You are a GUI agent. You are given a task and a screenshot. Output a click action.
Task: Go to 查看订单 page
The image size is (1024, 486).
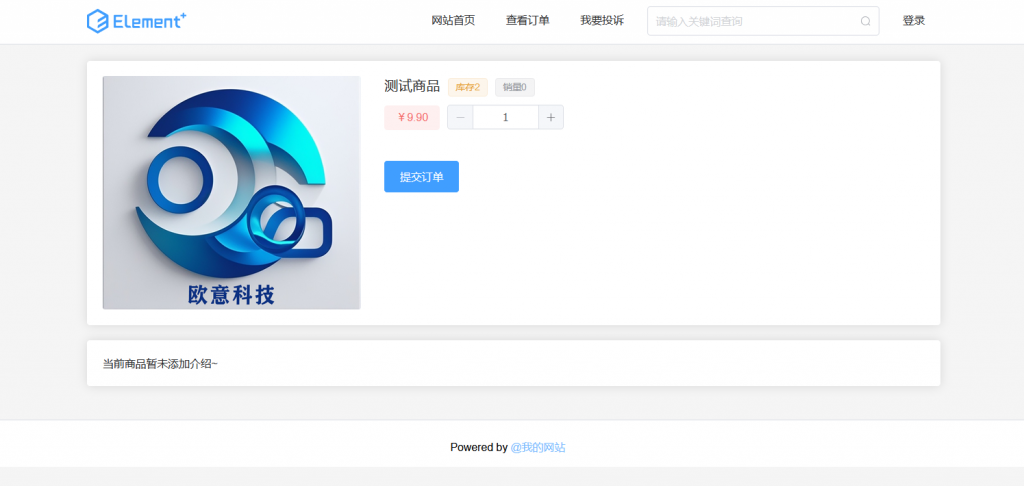tap(528, 21)
